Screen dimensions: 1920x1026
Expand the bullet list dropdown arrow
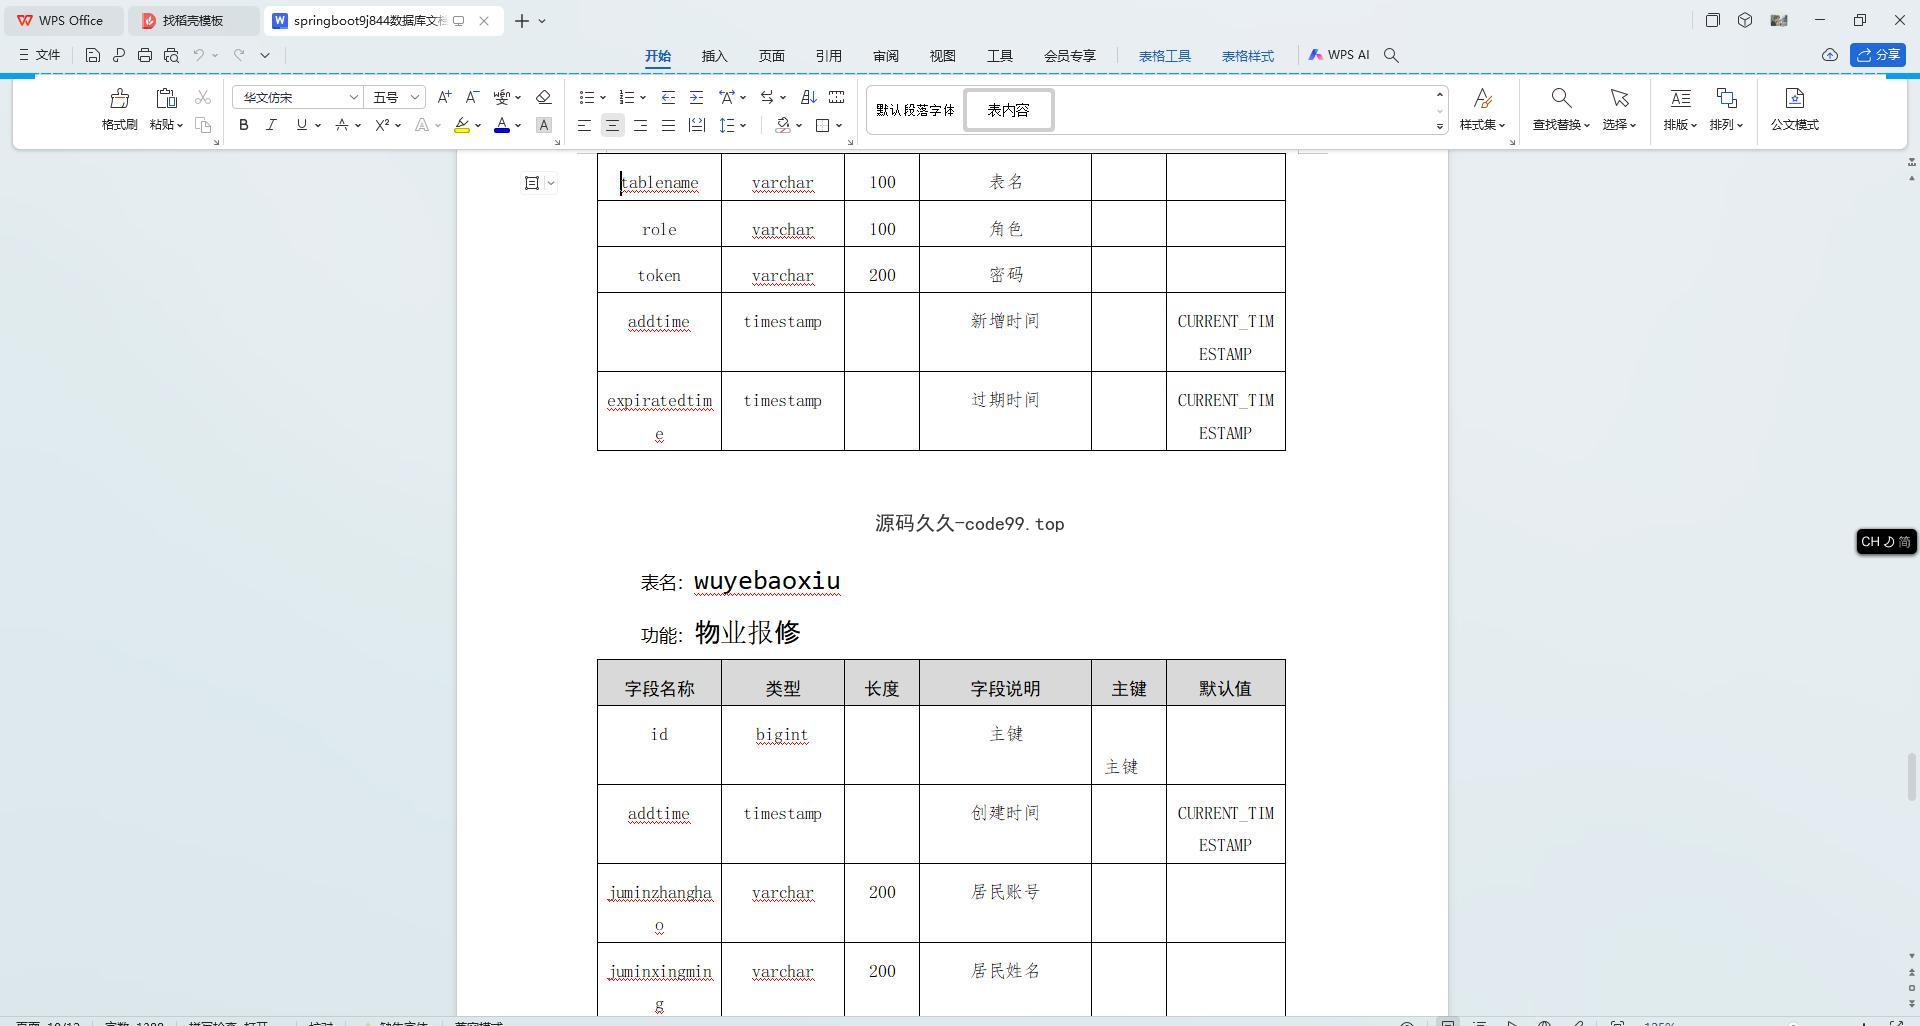coord(603,98)
